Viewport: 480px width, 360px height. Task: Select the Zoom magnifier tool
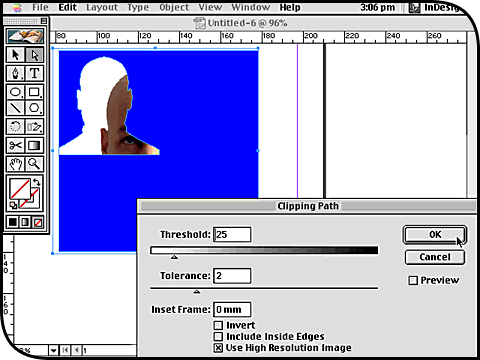34,164
